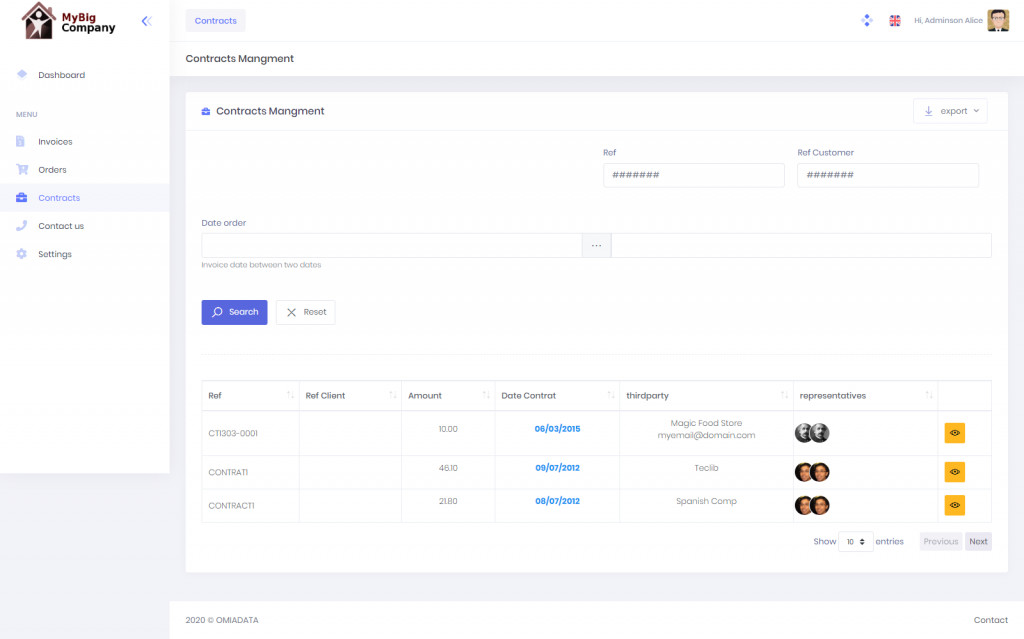The image size is (1024, 639).
Task: Collapse the sidebar with double-chevron icon
Action: [147, 21]
